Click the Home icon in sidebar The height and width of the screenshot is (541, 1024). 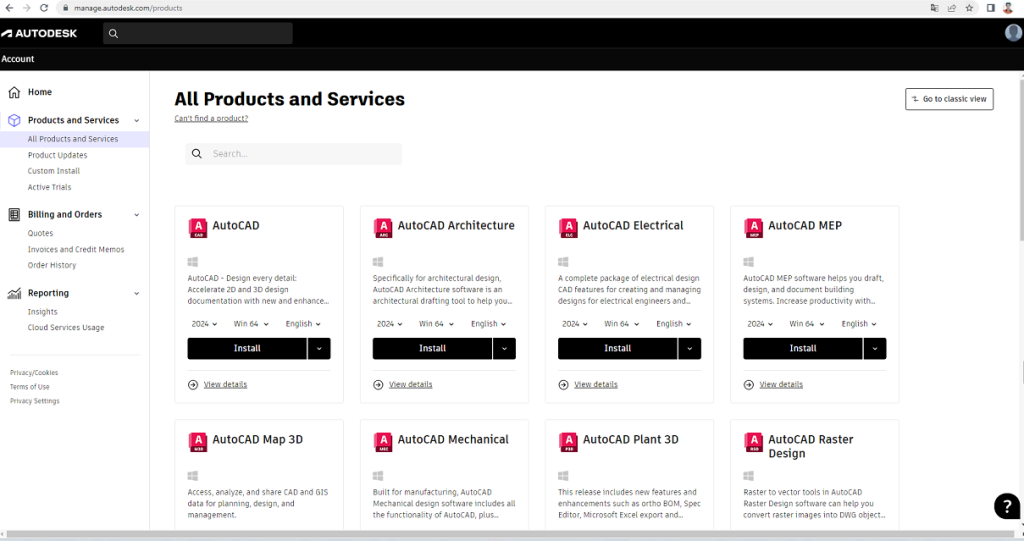(x=14, y=92)
